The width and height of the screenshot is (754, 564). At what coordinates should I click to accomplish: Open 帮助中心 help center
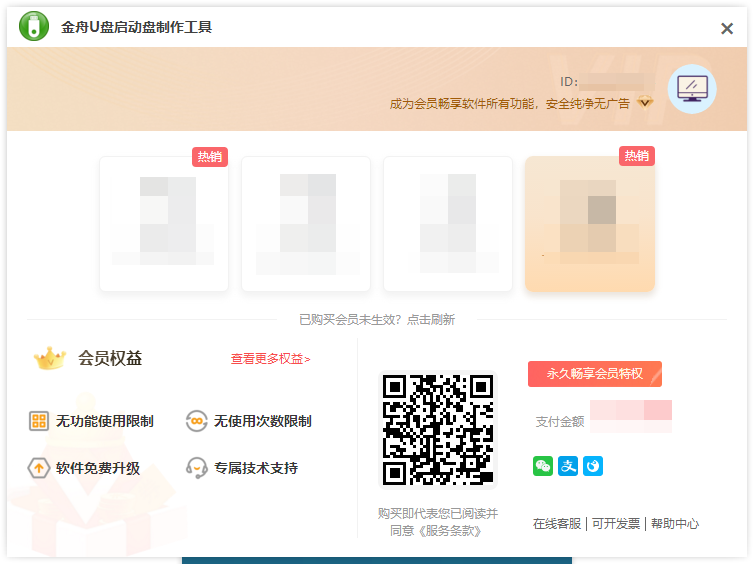(x=675, y=524)
